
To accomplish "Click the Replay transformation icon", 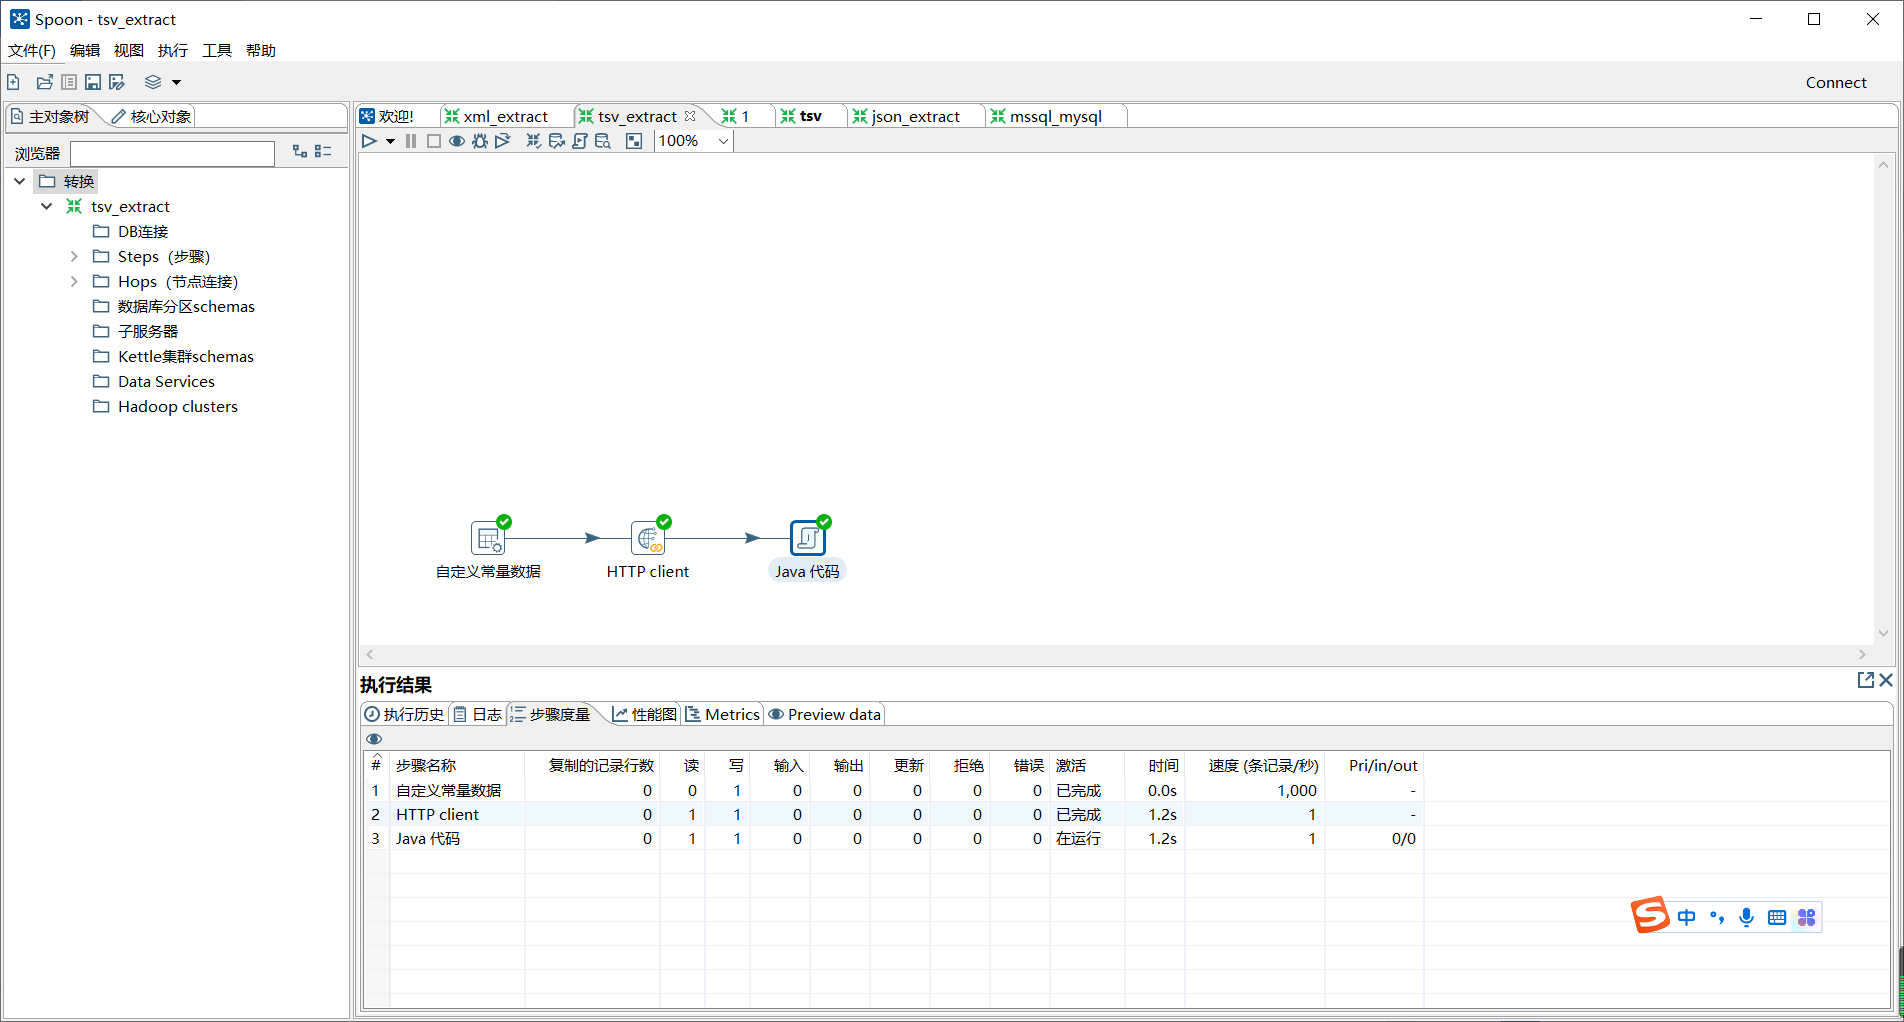I will click(503, 141).
